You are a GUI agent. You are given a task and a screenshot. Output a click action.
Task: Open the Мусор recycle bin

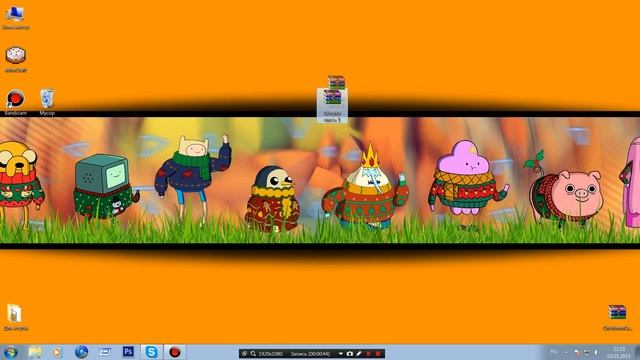pos(47,102)
